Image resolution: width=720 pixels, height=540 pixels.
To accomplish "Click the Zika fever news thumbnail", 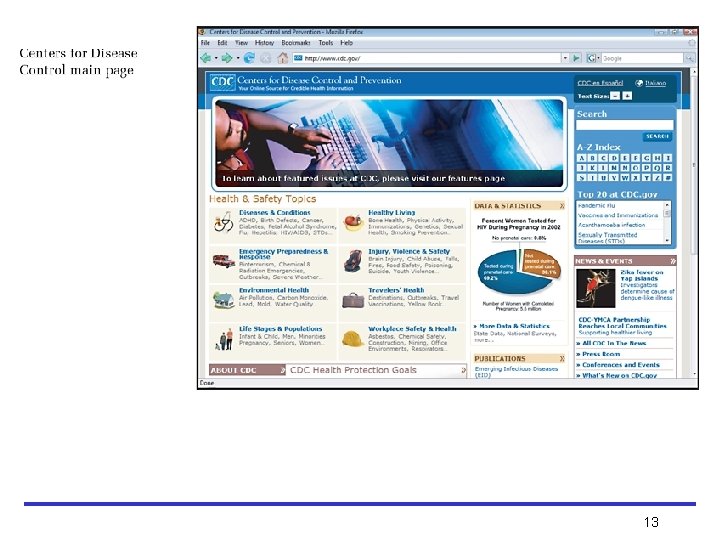I will (596, 288).
